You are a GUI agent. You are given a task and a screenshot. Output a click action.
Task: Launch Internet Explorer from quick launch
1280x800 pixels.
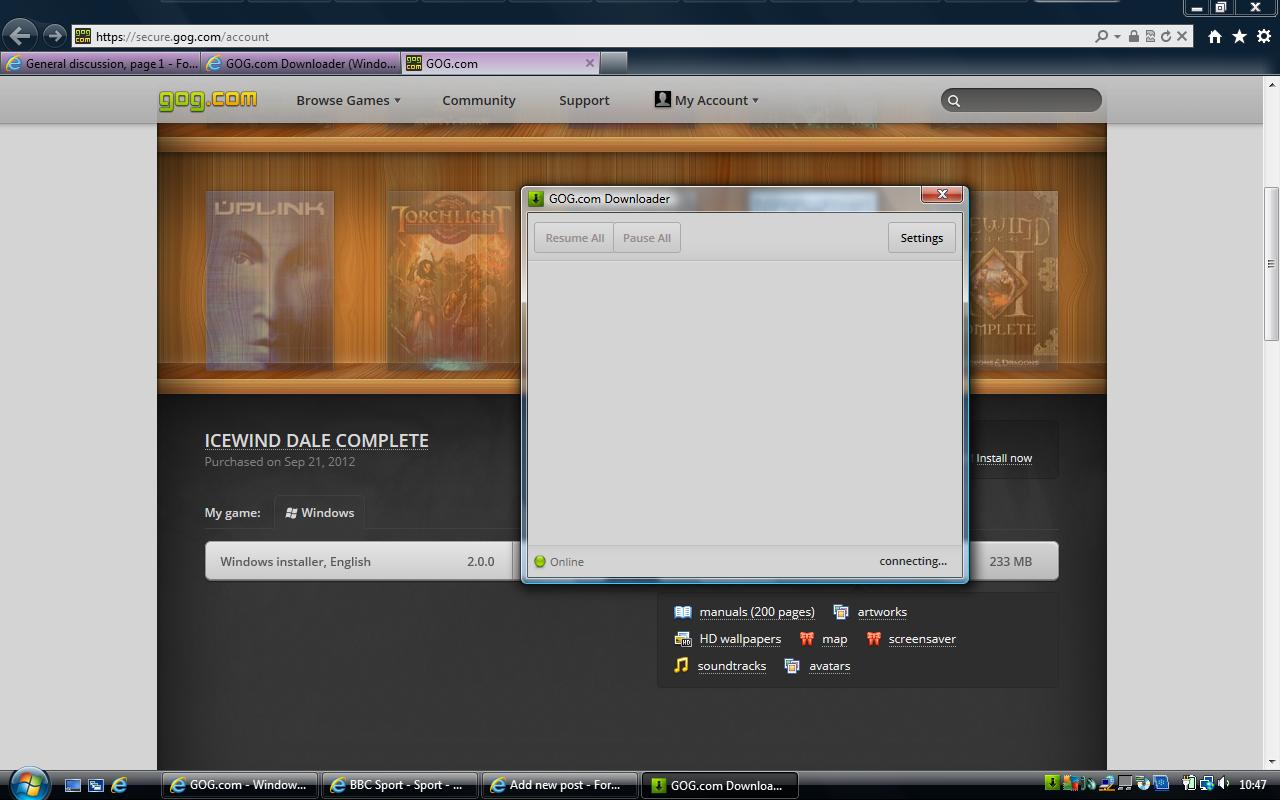[119, 786]
